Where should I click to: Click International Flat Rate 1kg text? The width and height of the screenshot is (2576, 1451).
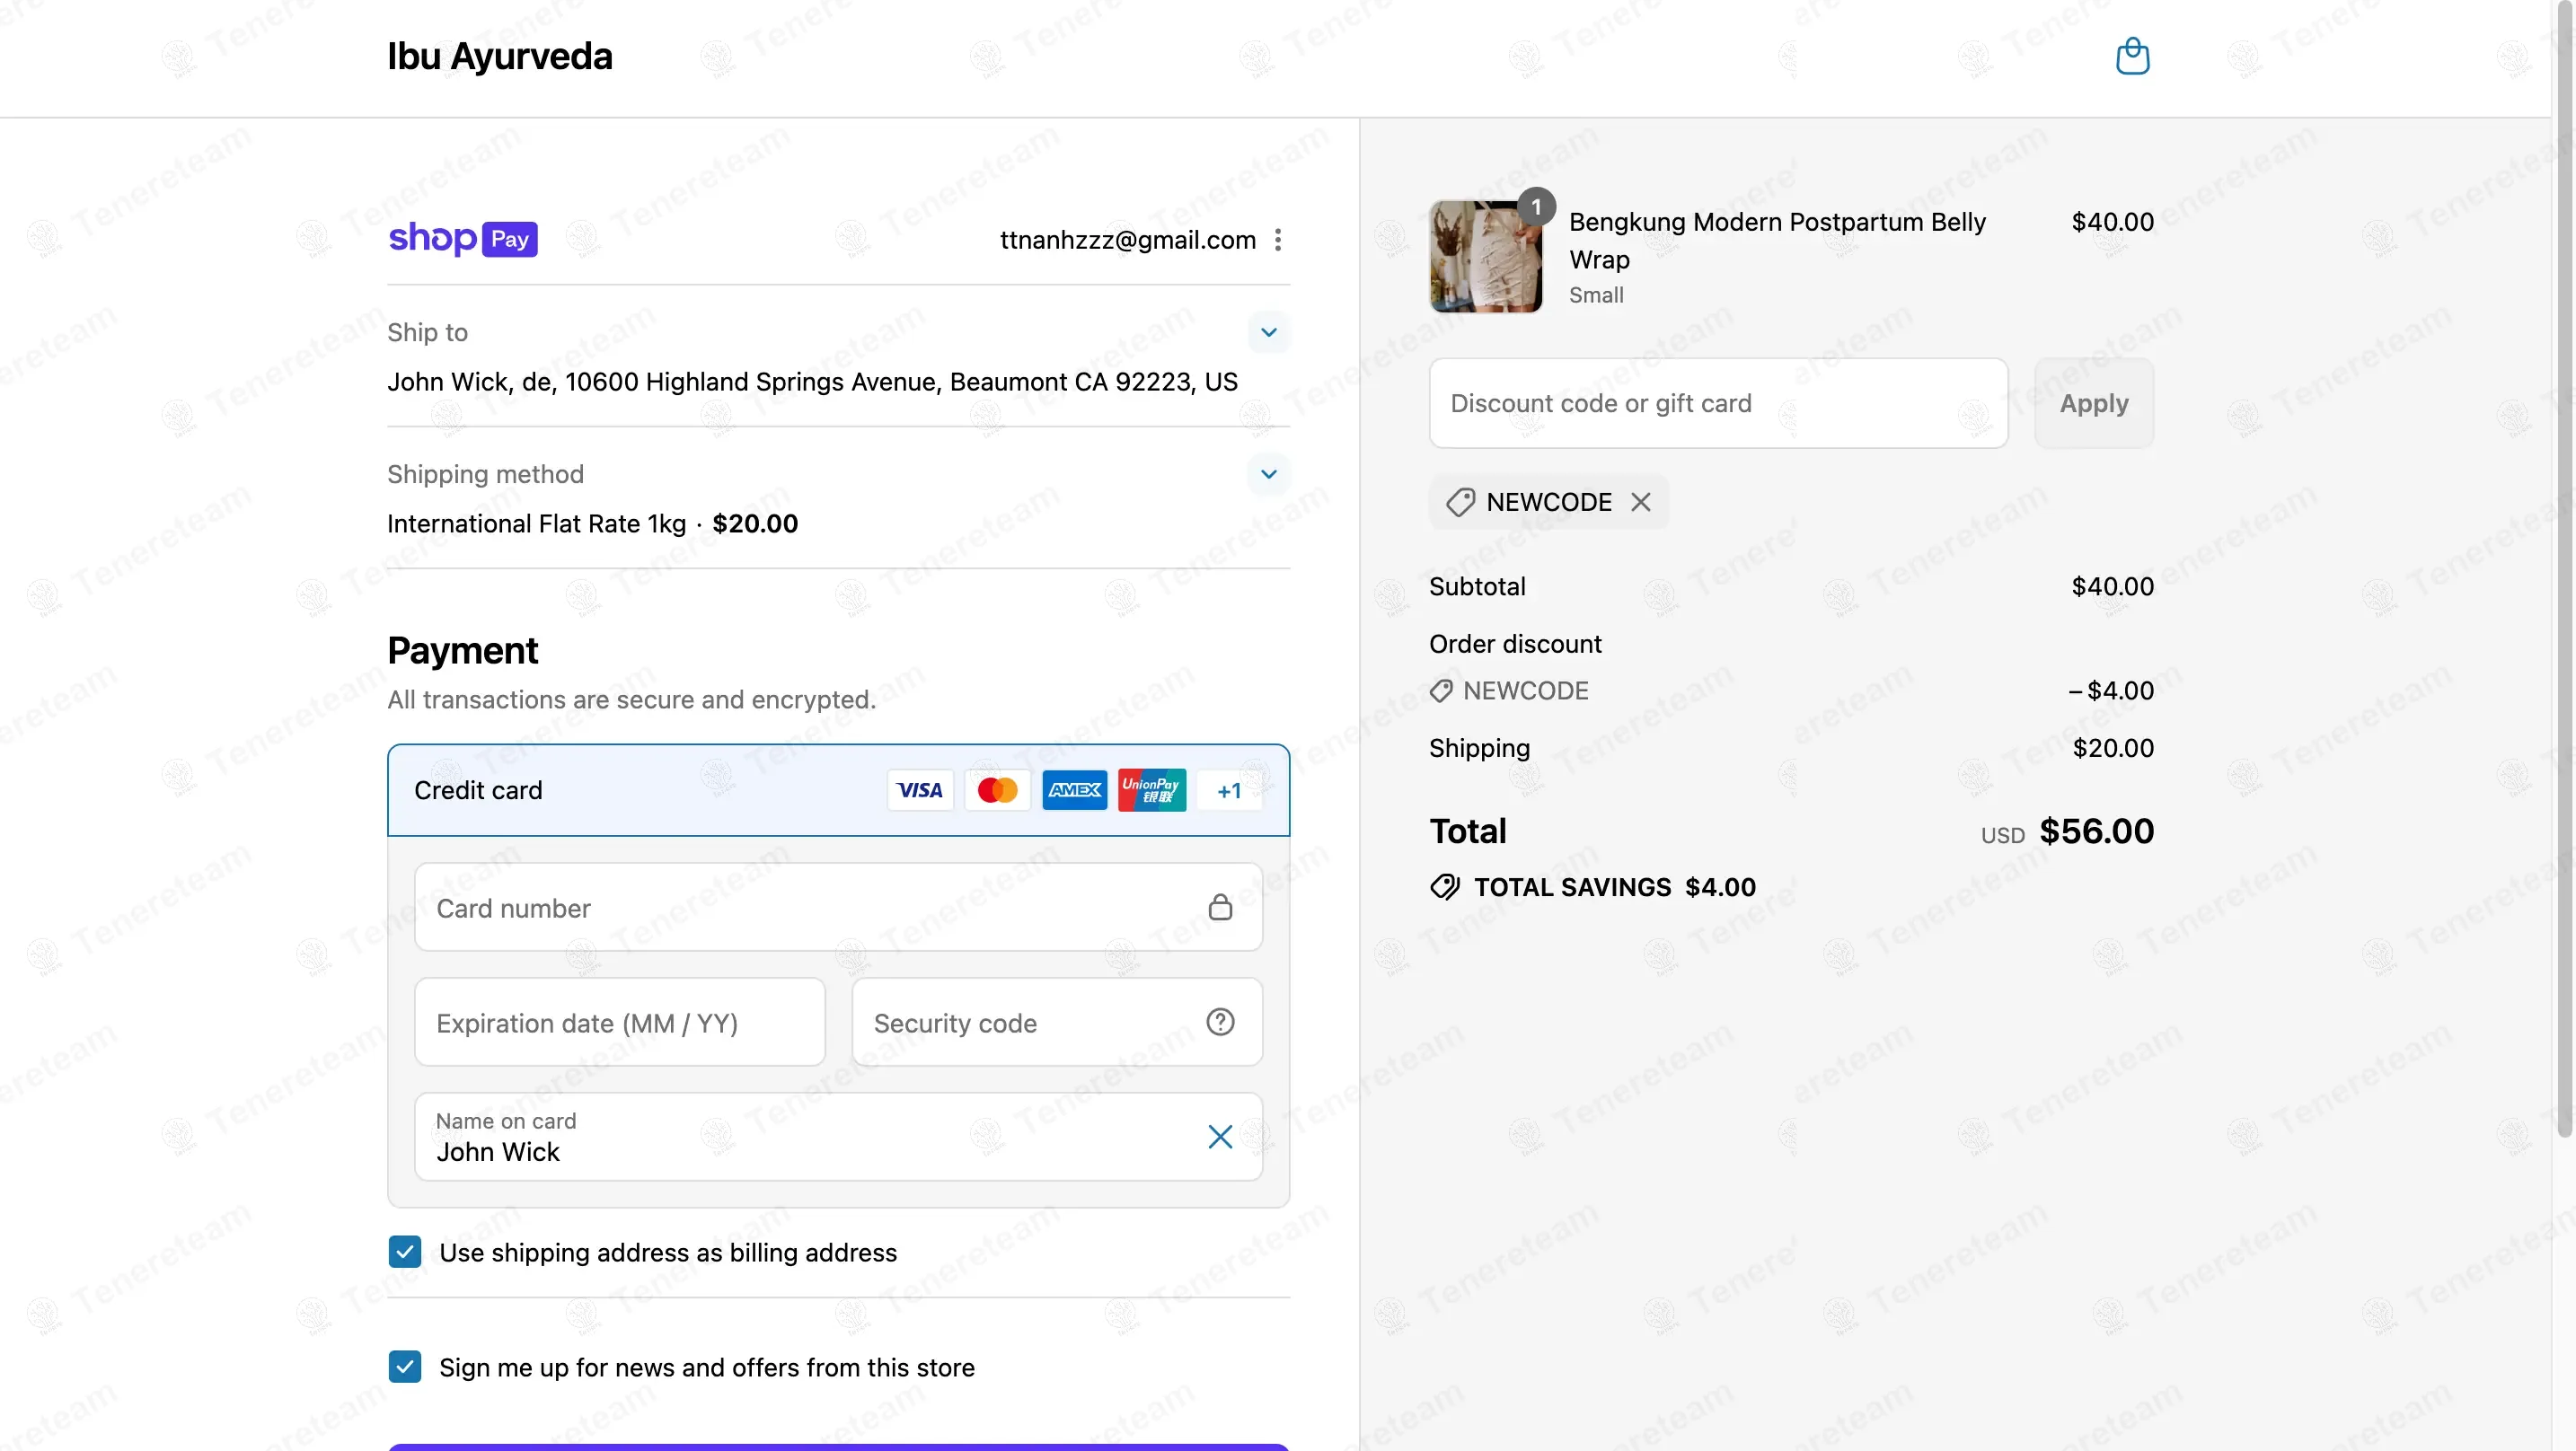(x=536, y=524)
